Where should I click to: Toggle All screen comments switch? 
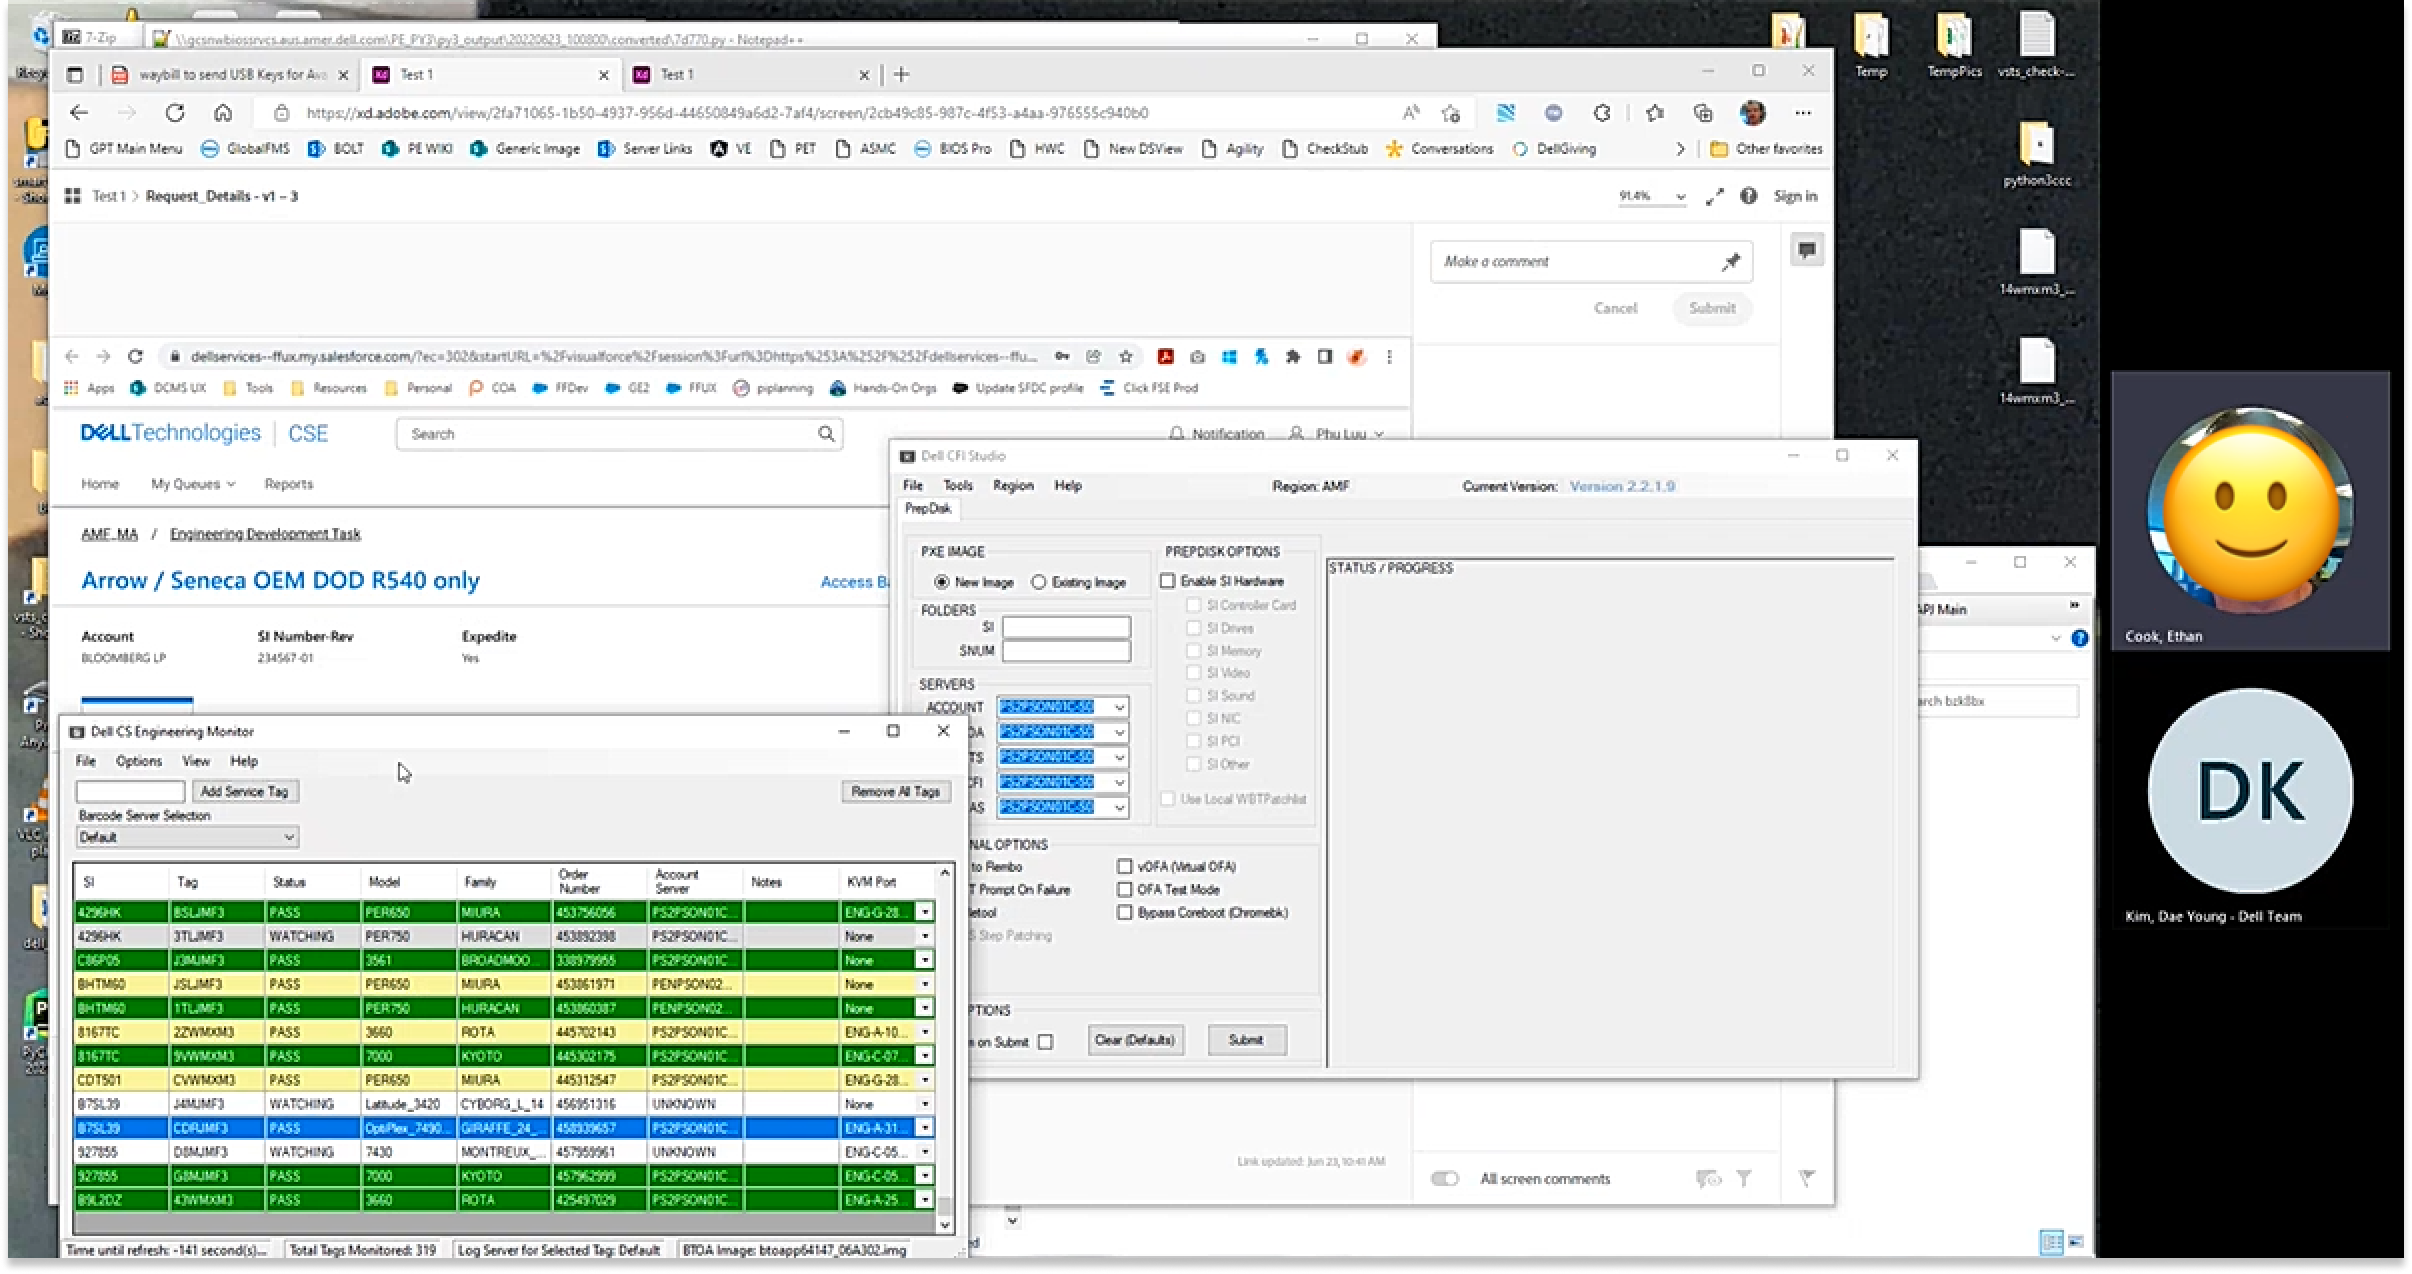coord(1444,1179)
